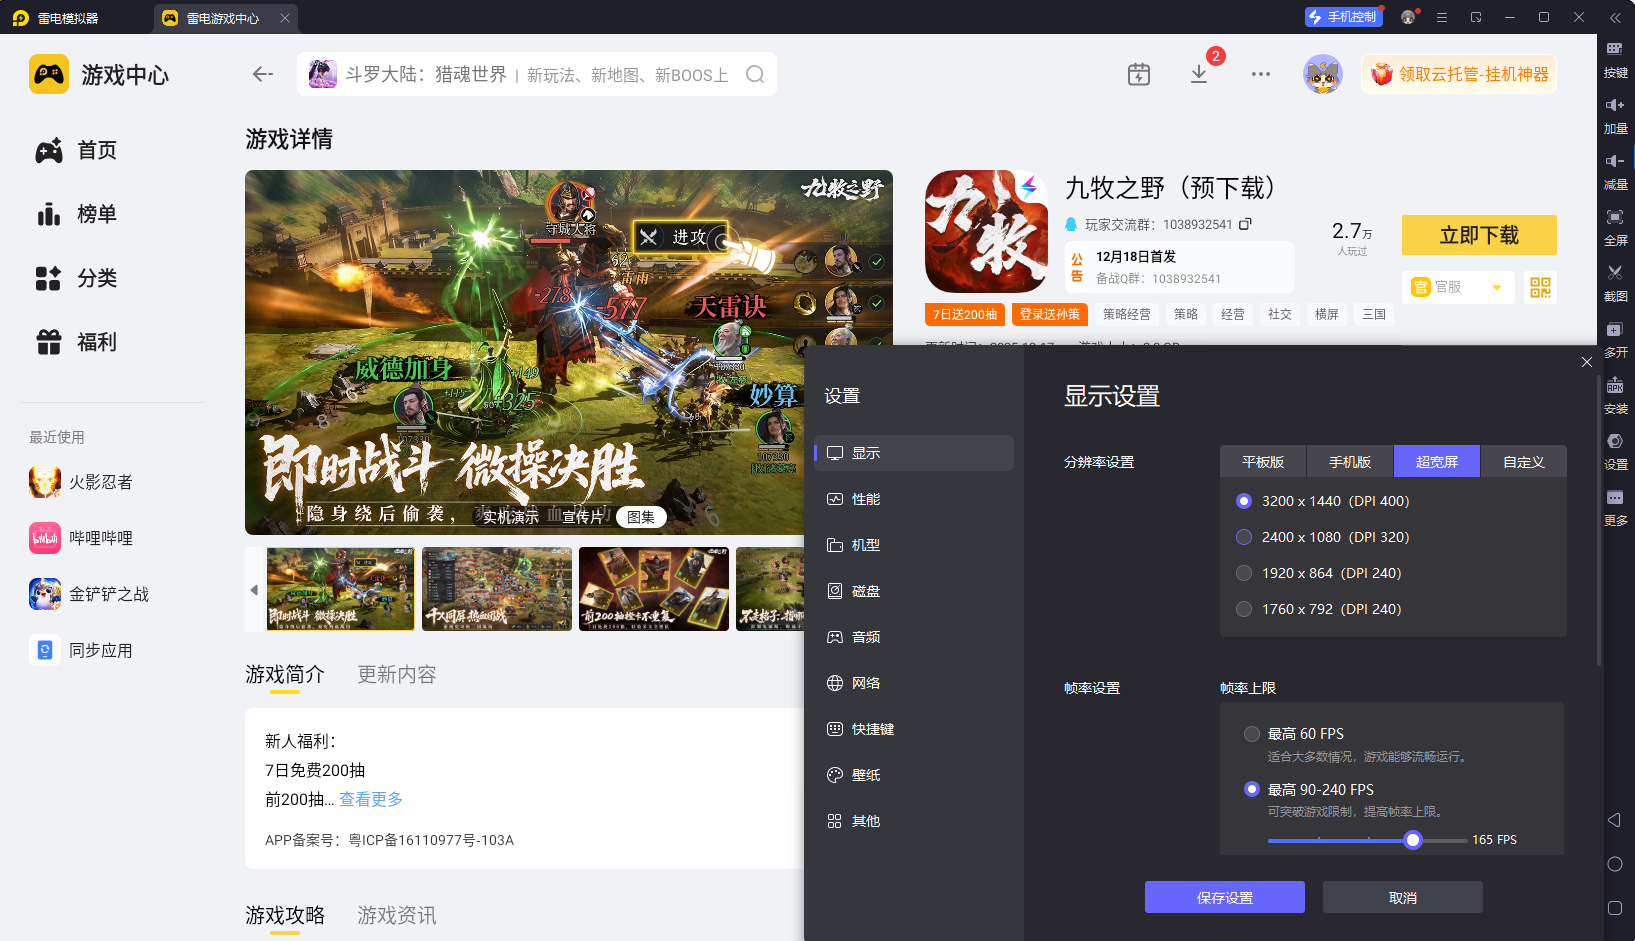
Task: Select 2400 x 1080 resolution option
Action: point(1244,537)
